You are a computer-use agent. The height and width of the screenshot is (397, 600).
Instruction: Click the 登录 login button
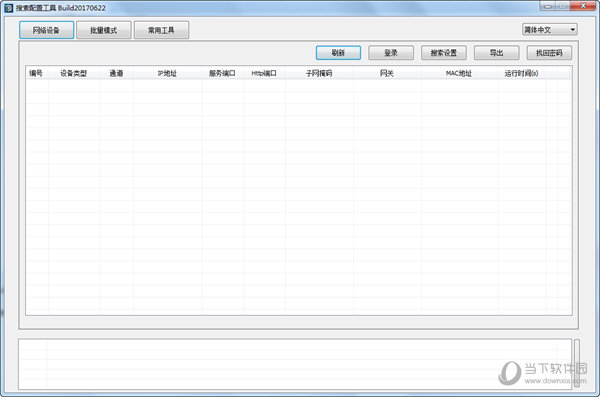pos(391,53)
